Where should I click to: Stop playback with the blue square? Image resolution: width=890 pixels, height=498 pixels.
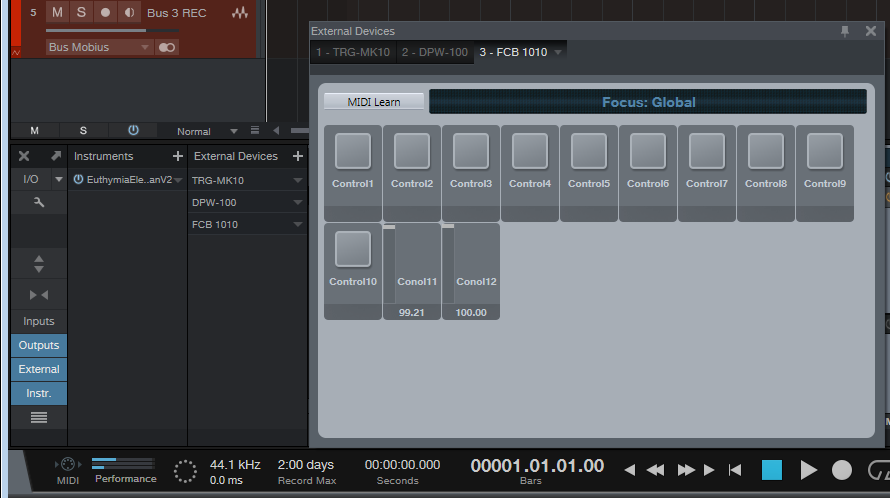771,470
